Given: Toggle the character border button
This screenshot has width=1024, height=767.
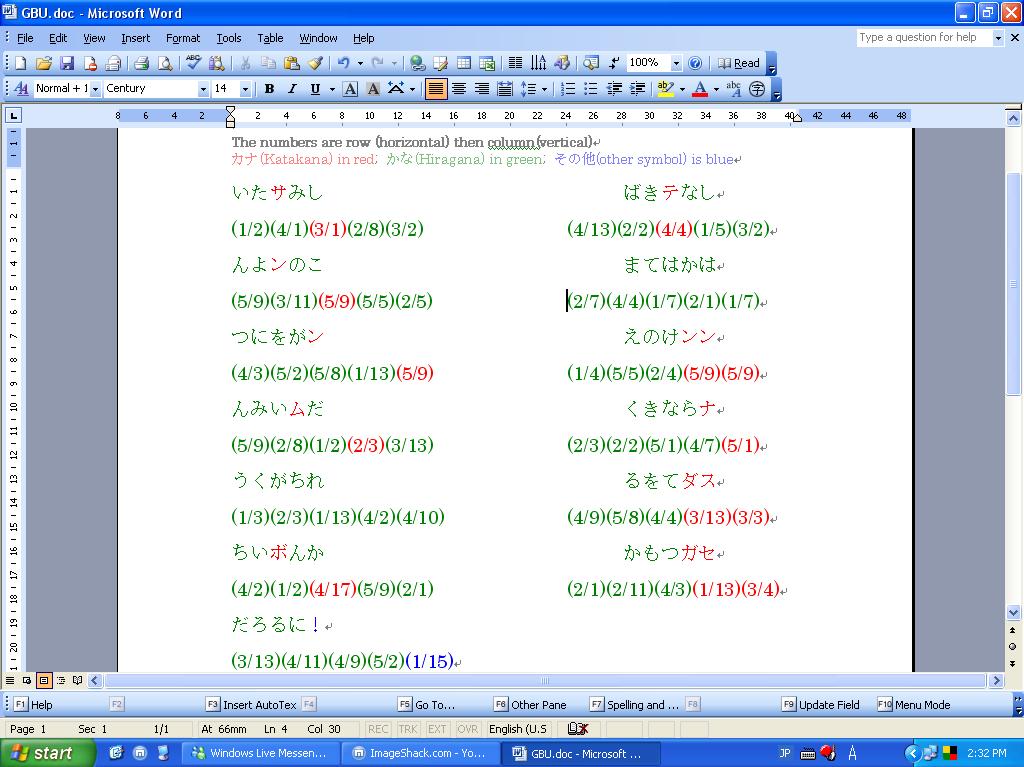Looking at the screenshot, I should tap(350, 89).
